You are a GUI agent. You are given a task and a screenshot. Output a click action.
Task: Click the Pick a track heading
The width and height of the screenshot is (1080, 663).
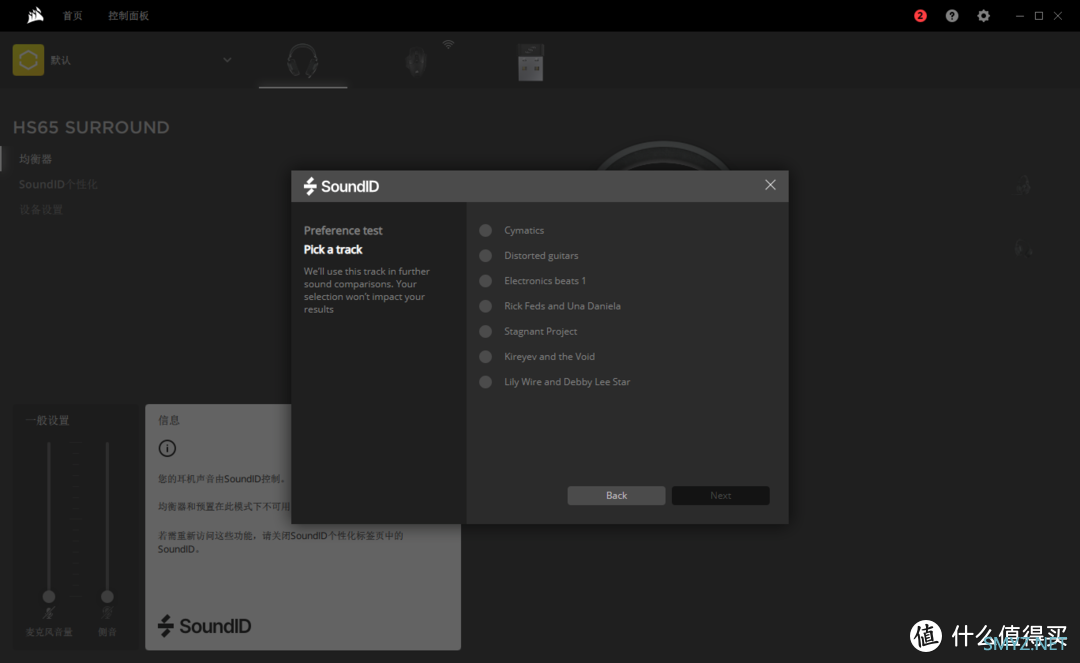[333, 249]
